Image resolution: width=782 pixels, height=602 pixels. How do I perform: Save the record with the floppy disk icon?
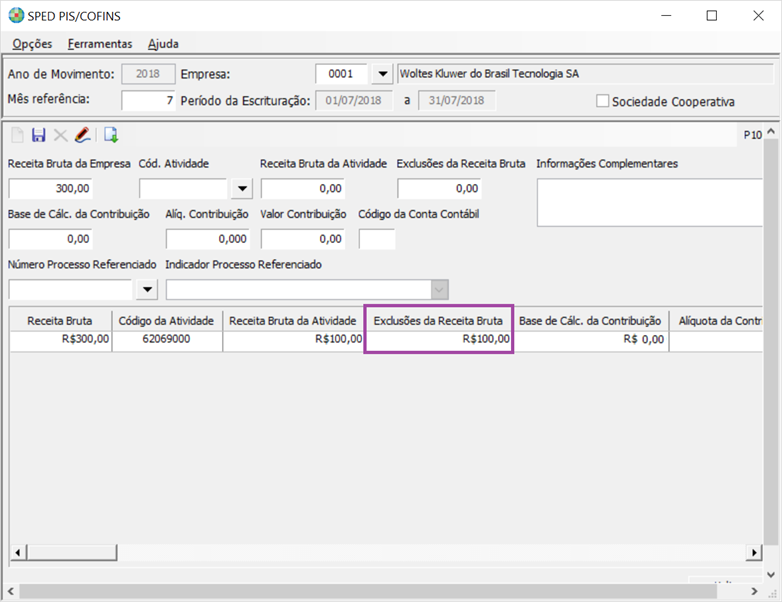[x=39, y=135]
